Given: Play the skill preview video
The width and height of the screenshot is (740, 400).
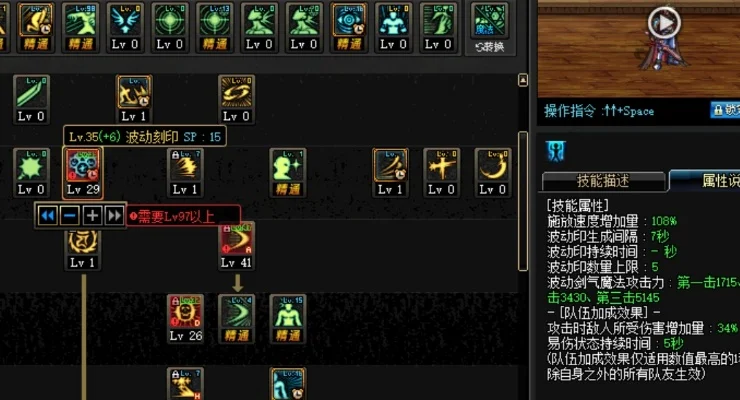Looking at the screenshot, I should pyautogui.click(x=664, y=22).
